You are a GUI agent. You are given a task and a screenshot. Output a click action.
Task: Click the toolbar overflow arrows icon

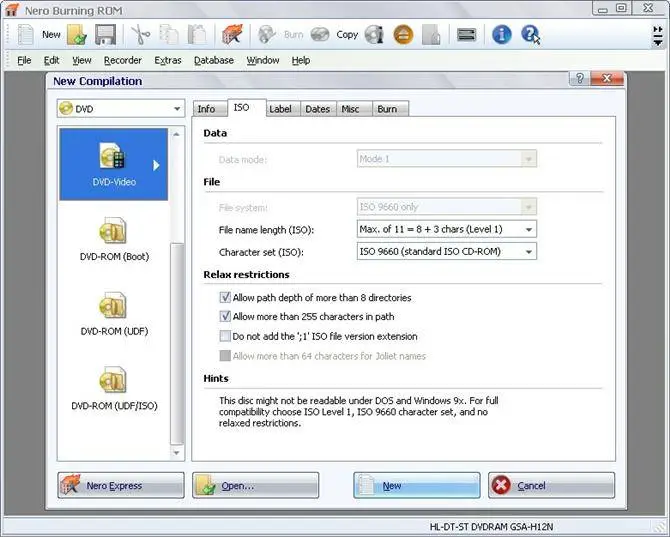point(658,36)
